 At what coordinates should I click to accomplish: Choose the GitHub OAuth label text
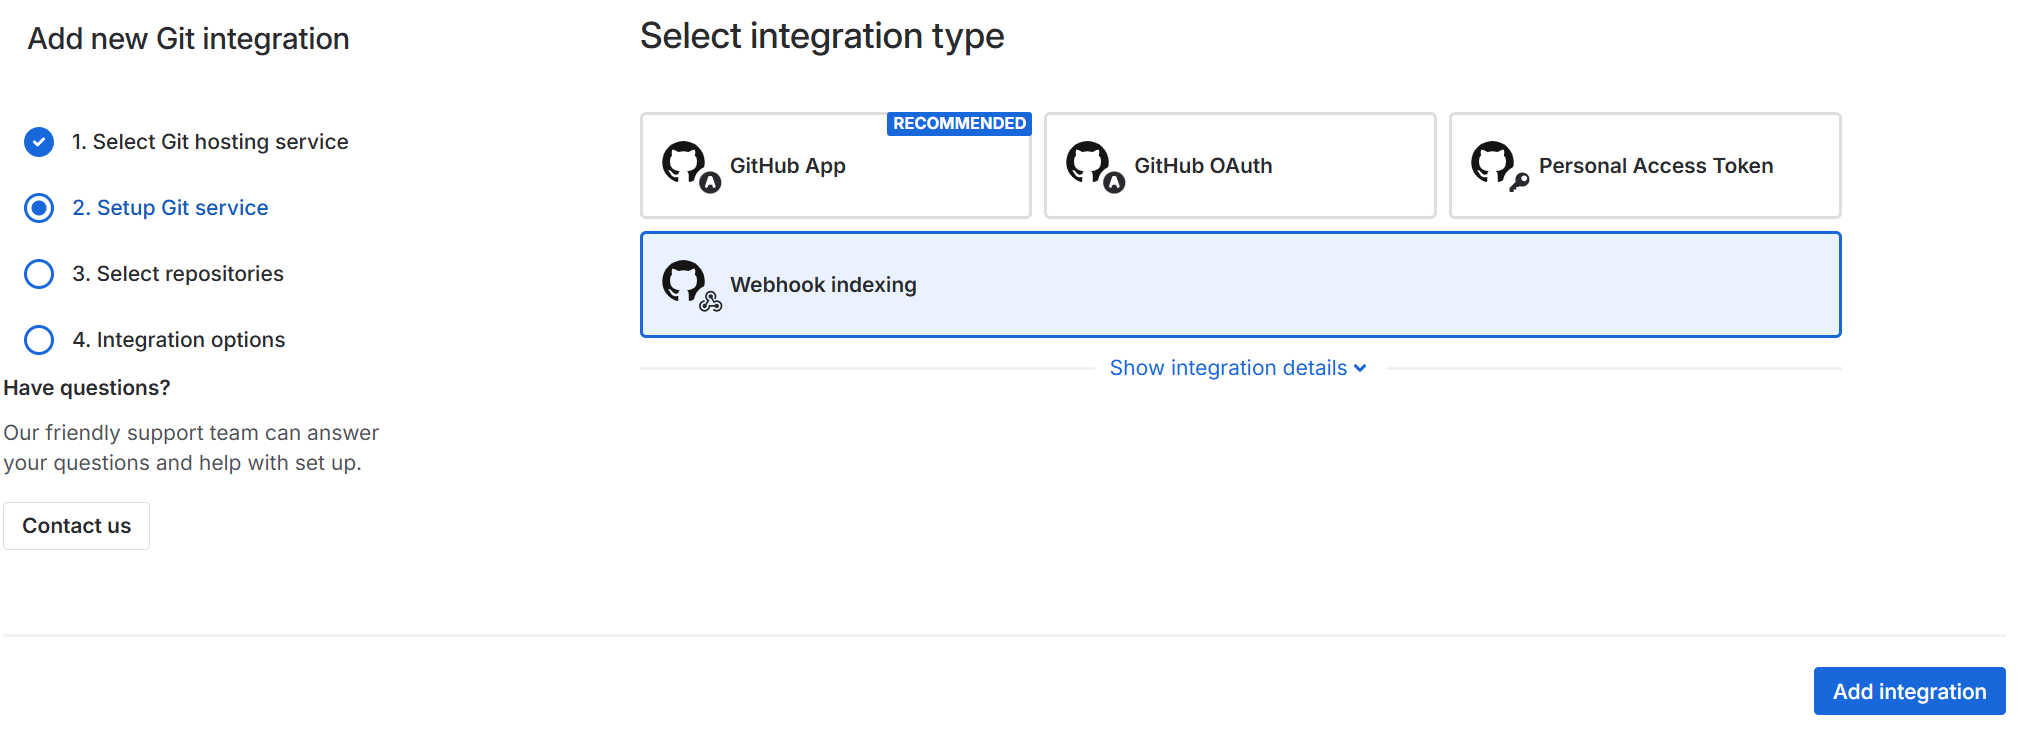pos(1203,166)
